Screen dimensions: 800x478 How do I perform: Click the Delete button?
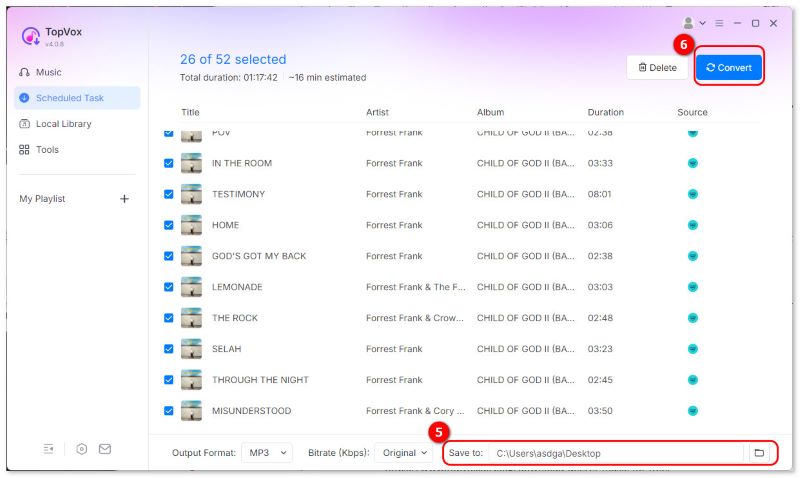point(657,68)
